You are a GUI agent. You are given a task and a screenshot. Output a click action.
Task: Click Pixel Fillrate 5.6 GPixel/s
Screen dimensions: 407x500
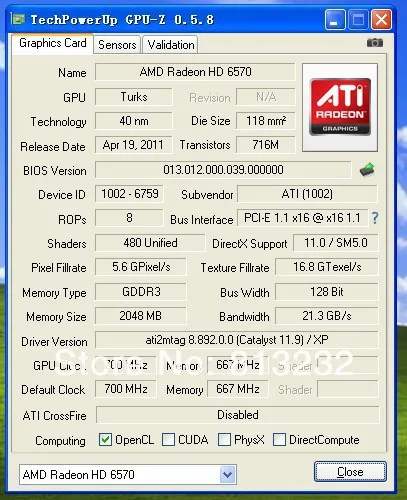point(141,267)
